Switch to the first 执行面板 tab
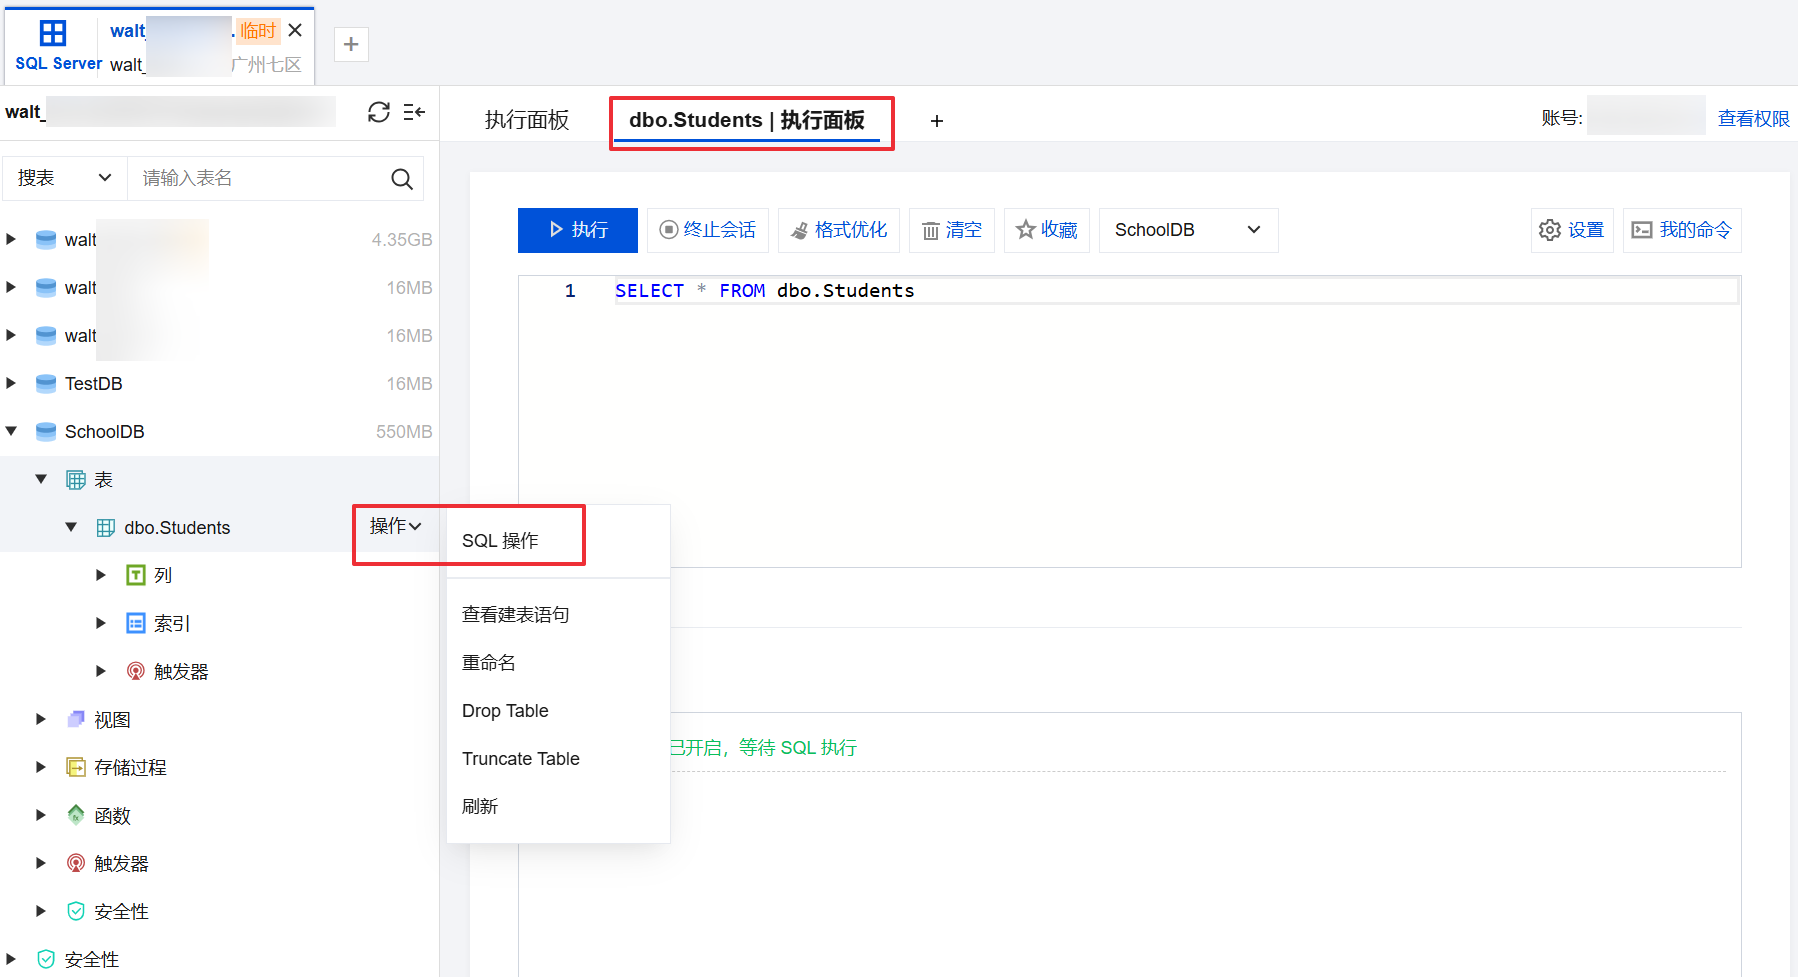This screenshot has height=977, width=1798. [x=526, y=120]
